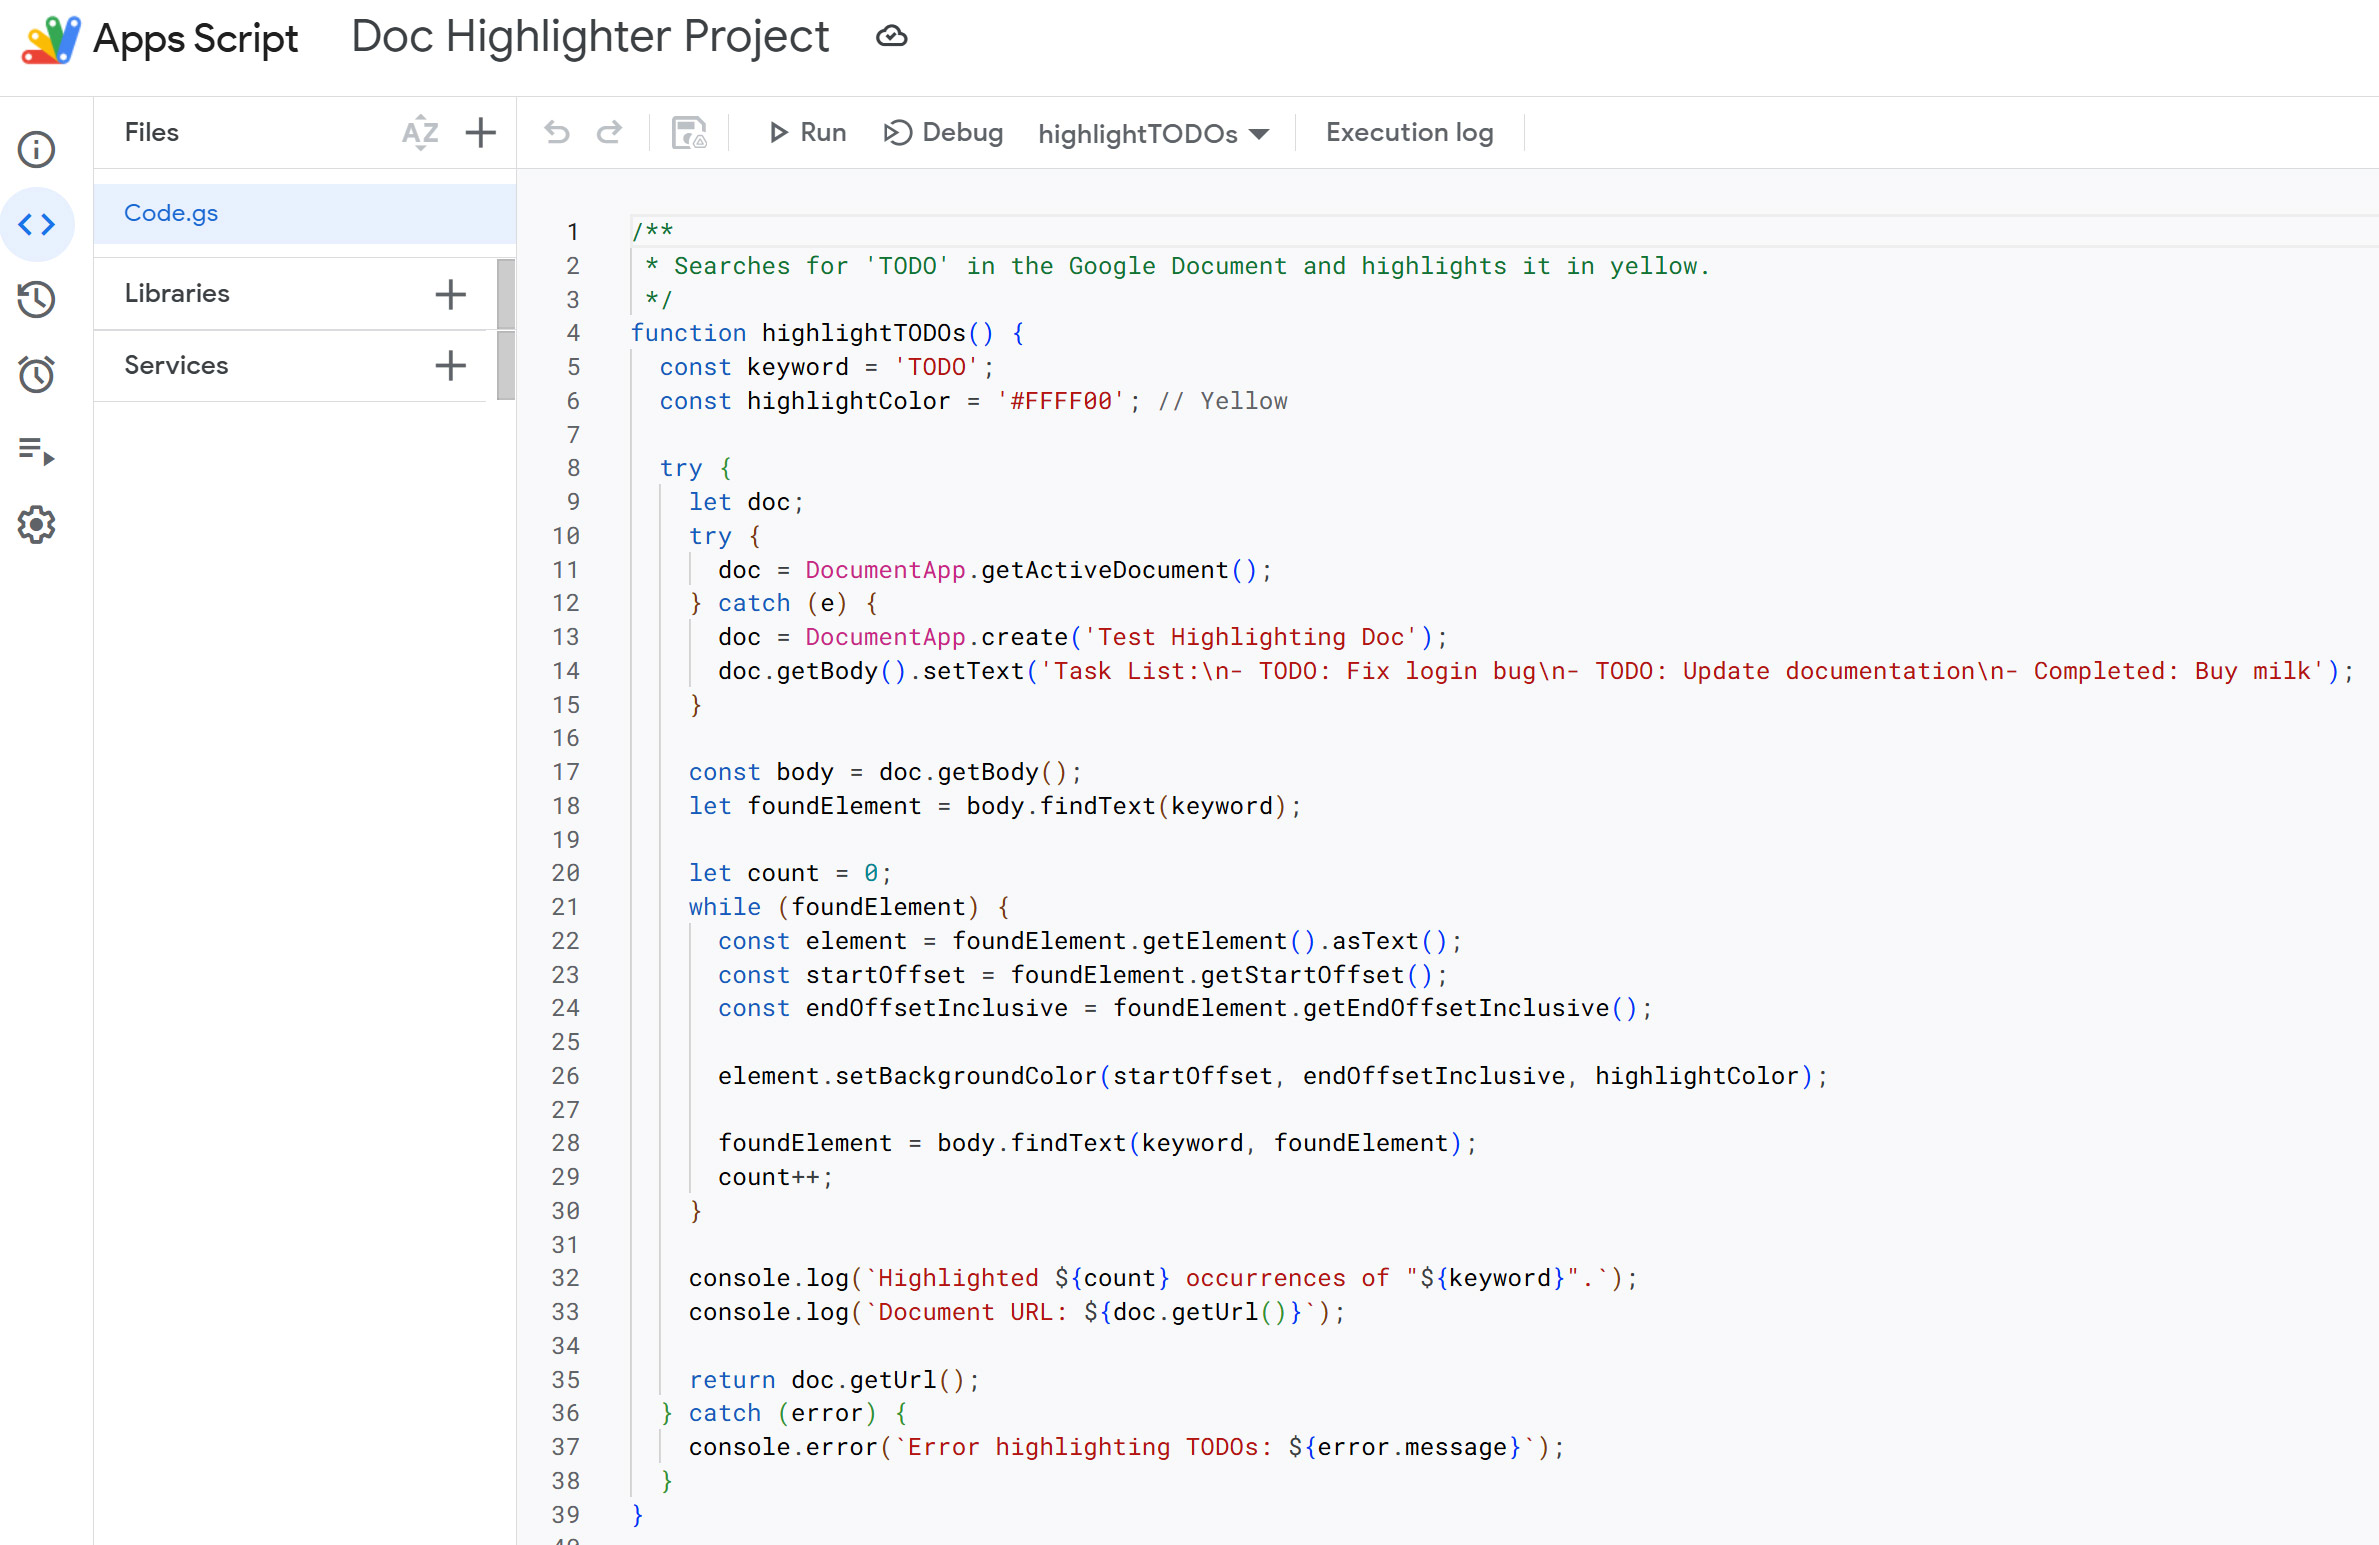2379x1545 pixels.
Task: Sort files alphabetically with AZ icon
Action: pos(420,132)
